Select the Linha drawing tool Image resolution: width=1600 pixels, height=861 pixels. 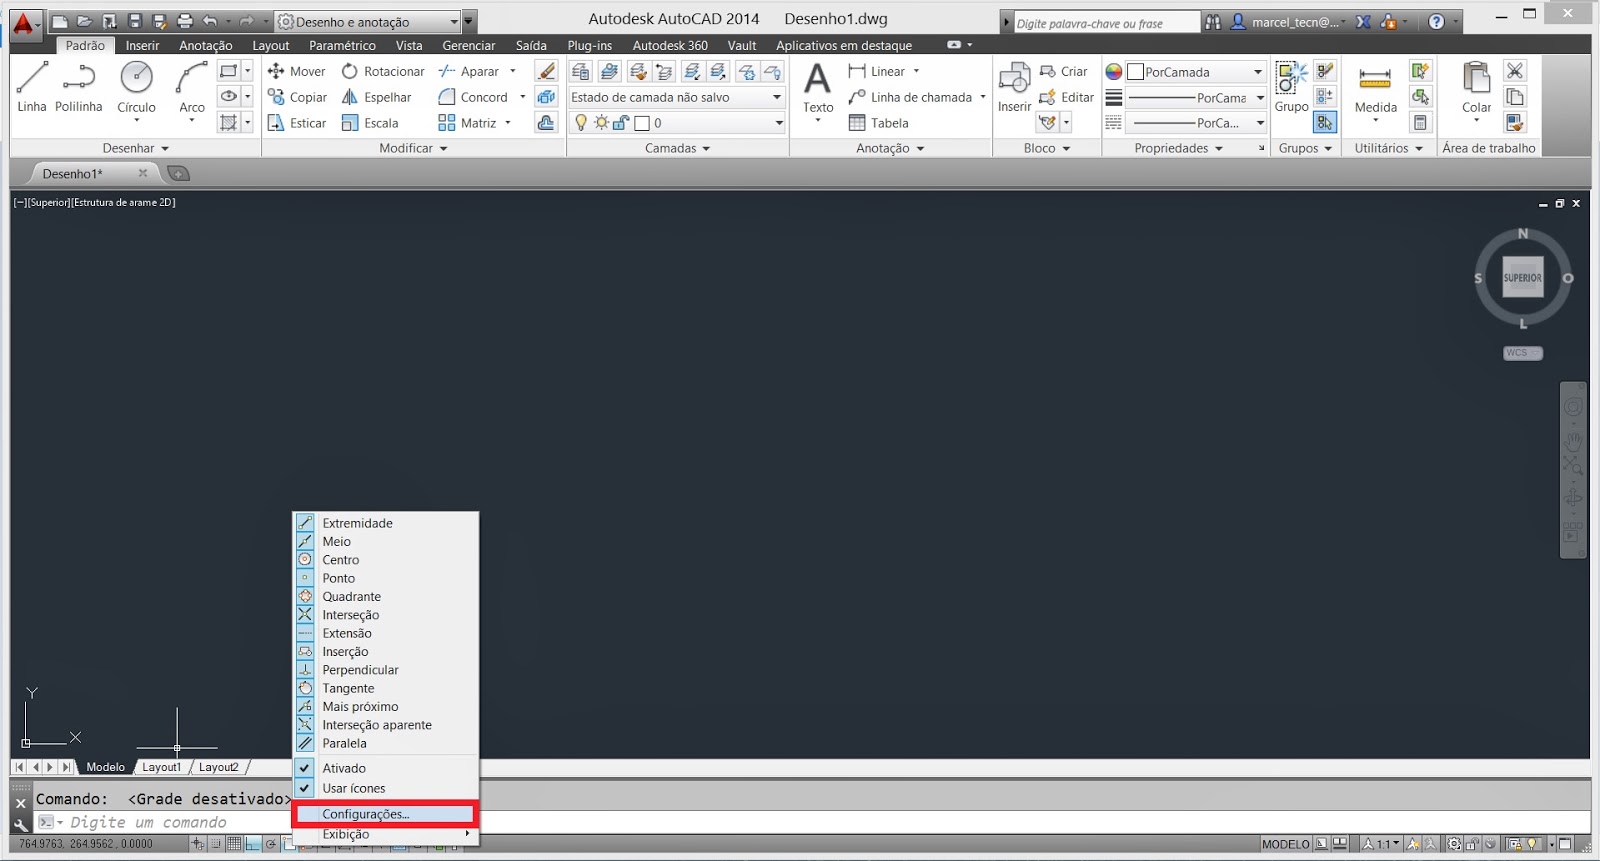(x=32, y=87)
